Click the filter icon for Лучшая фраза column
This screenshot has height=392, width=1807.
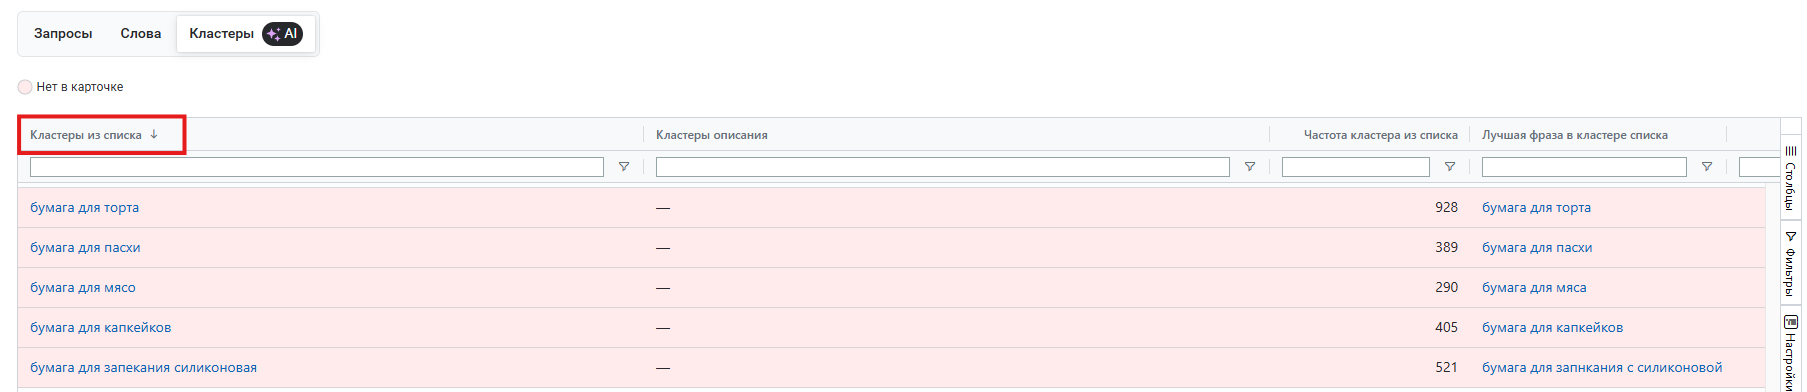pos(1707,167)
